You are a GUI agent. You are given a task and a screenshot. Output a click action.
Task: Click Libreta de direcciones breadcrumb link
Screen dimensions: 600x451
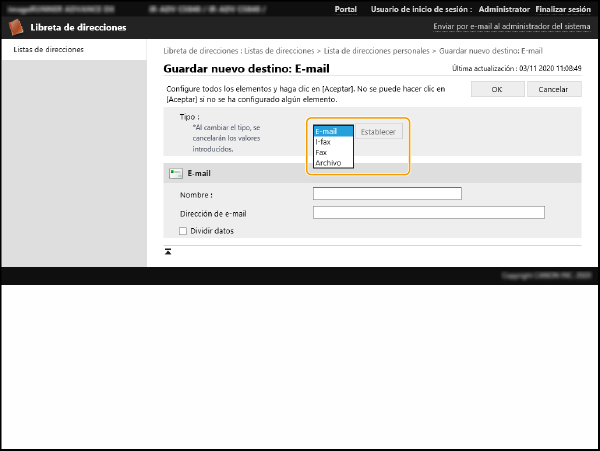[198, 49]
